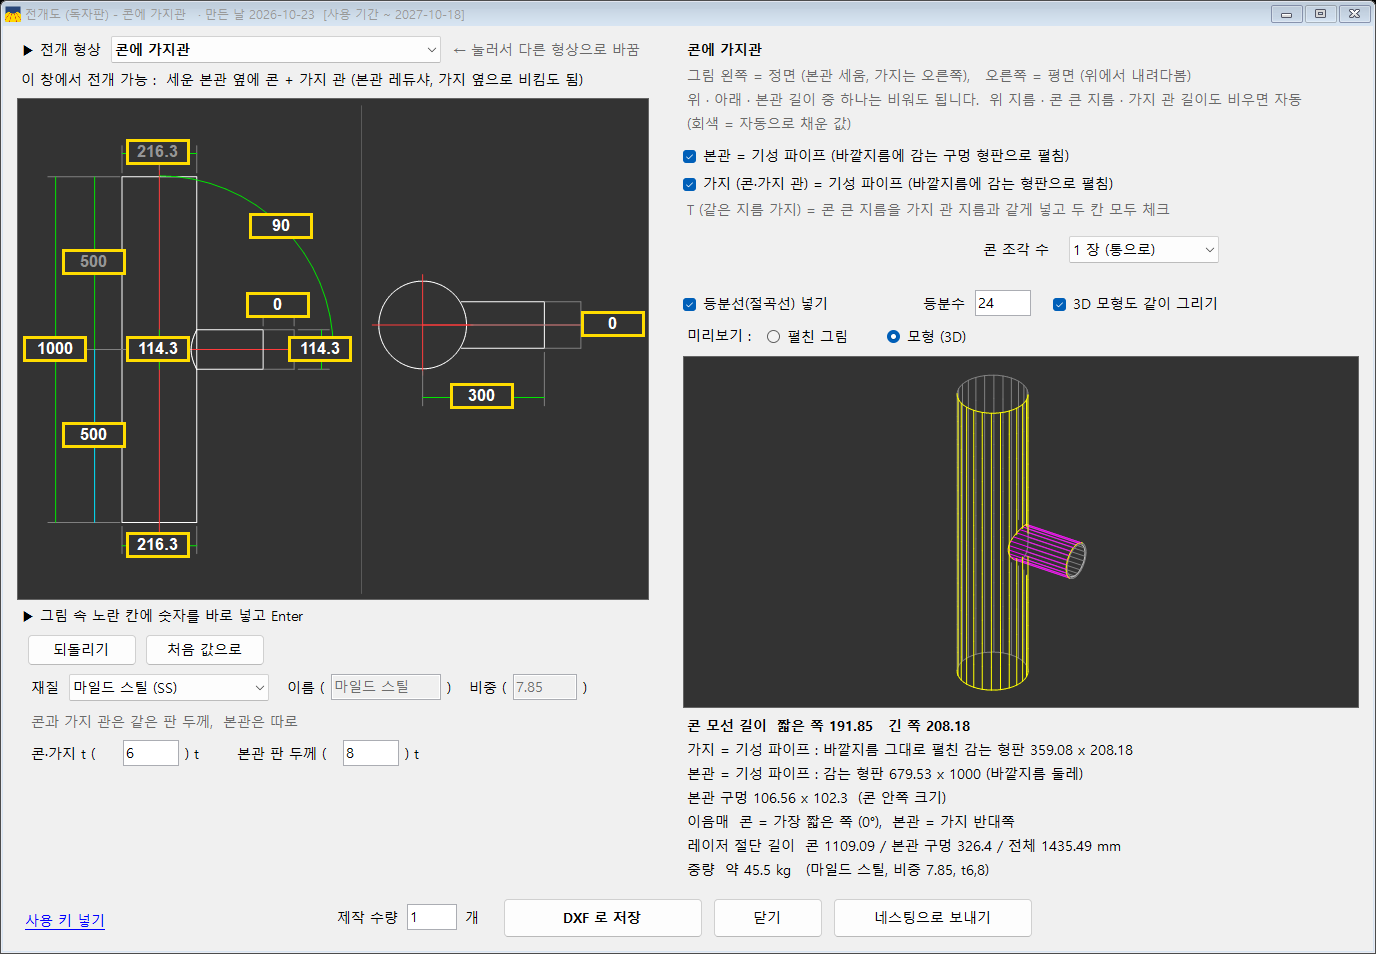Viewport: 1376px width, 954px height.
Task: Click the line with 359.08 x 208.18
Action: tap(910, 750)
